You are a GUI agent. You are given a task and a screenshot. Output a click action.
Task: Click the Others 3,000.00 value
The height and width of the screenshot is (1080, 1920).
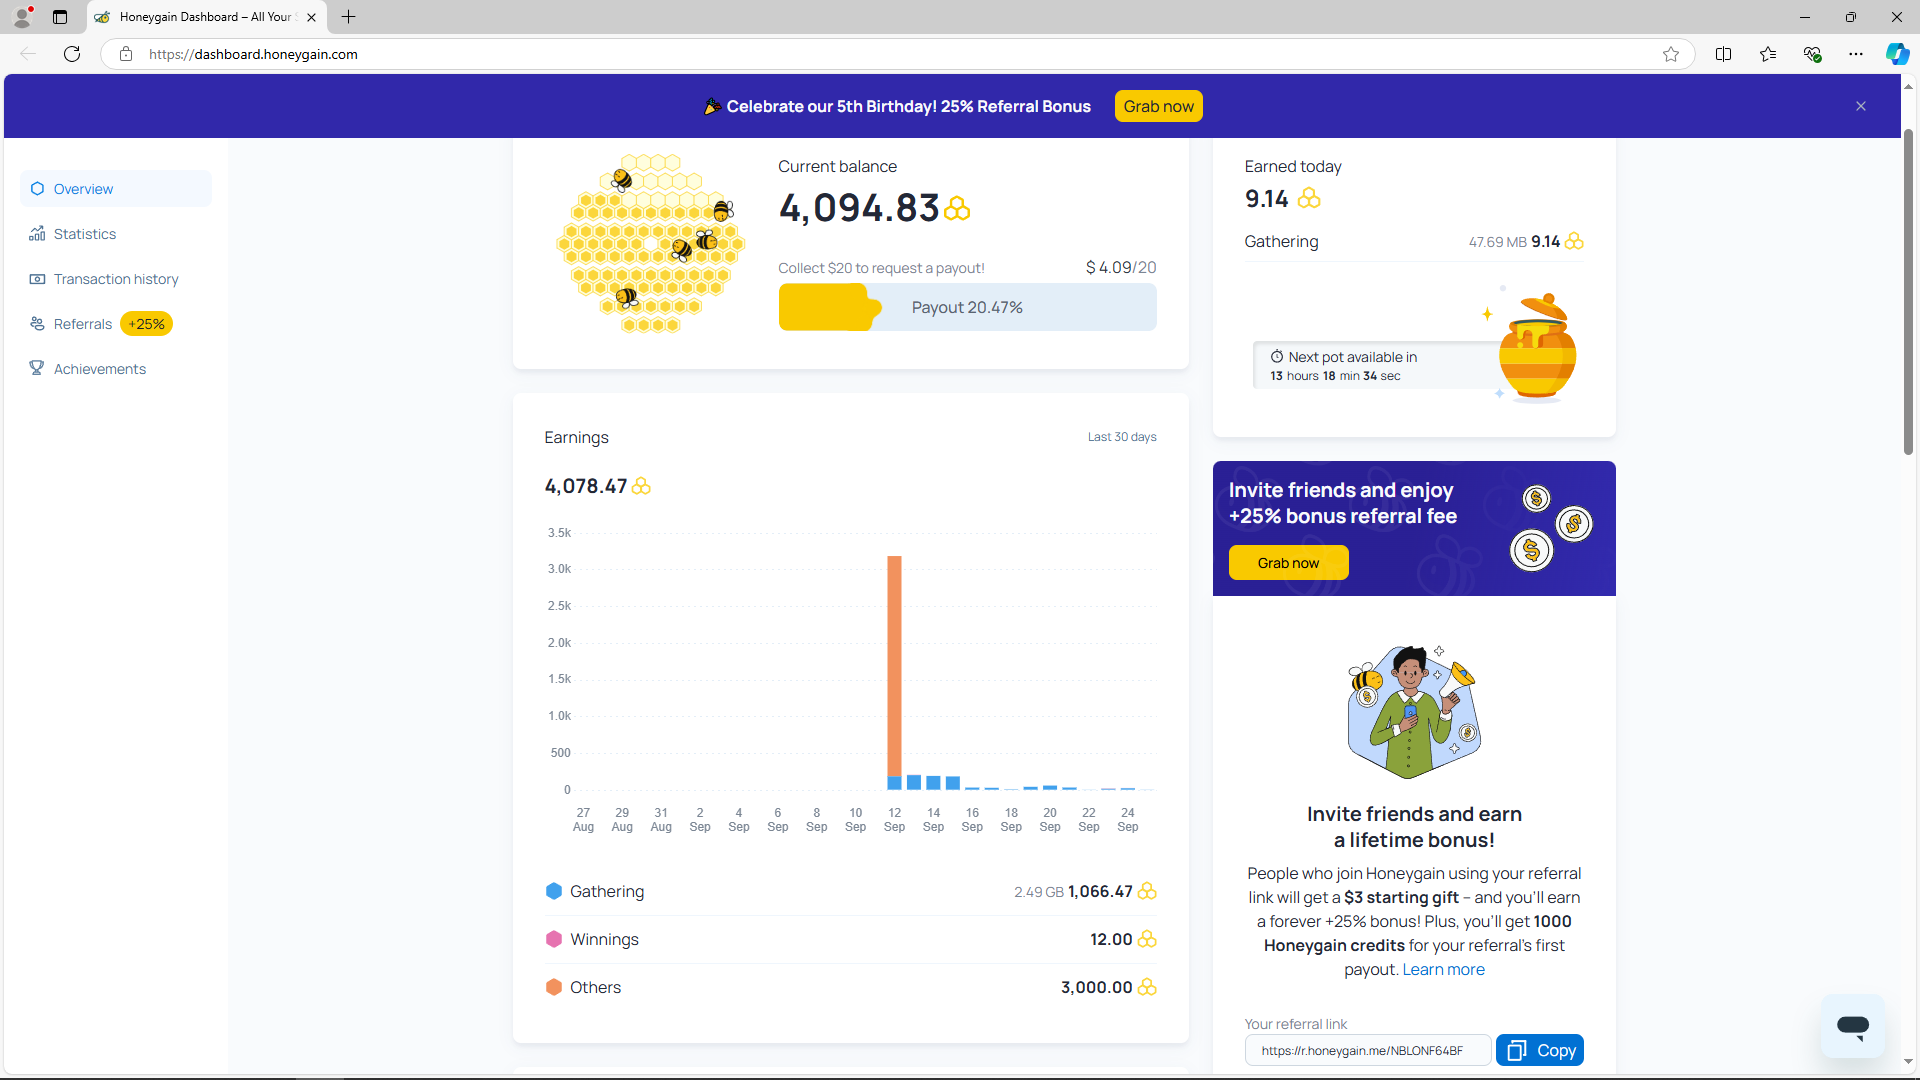pyautogui.click(x=1097, y=987)
